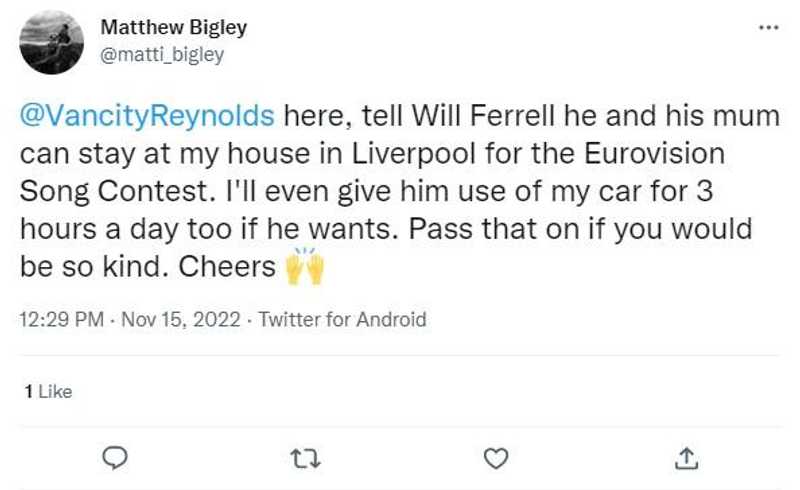The height and width of the screenshot is (490, 800).
Task: View who liked via 1 Like
Action: click(48, 392)
